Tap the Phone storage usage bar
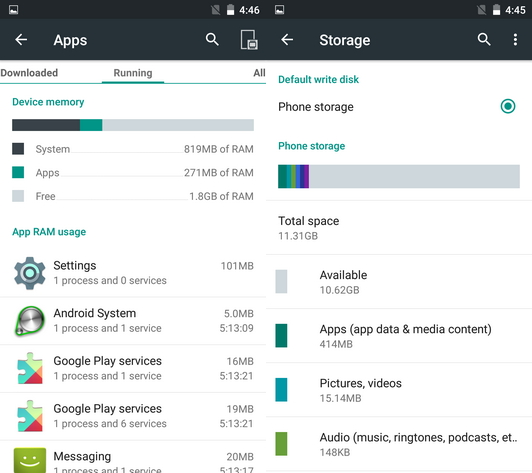This screenshot has width=532, height=473. (x=399, y=176)
